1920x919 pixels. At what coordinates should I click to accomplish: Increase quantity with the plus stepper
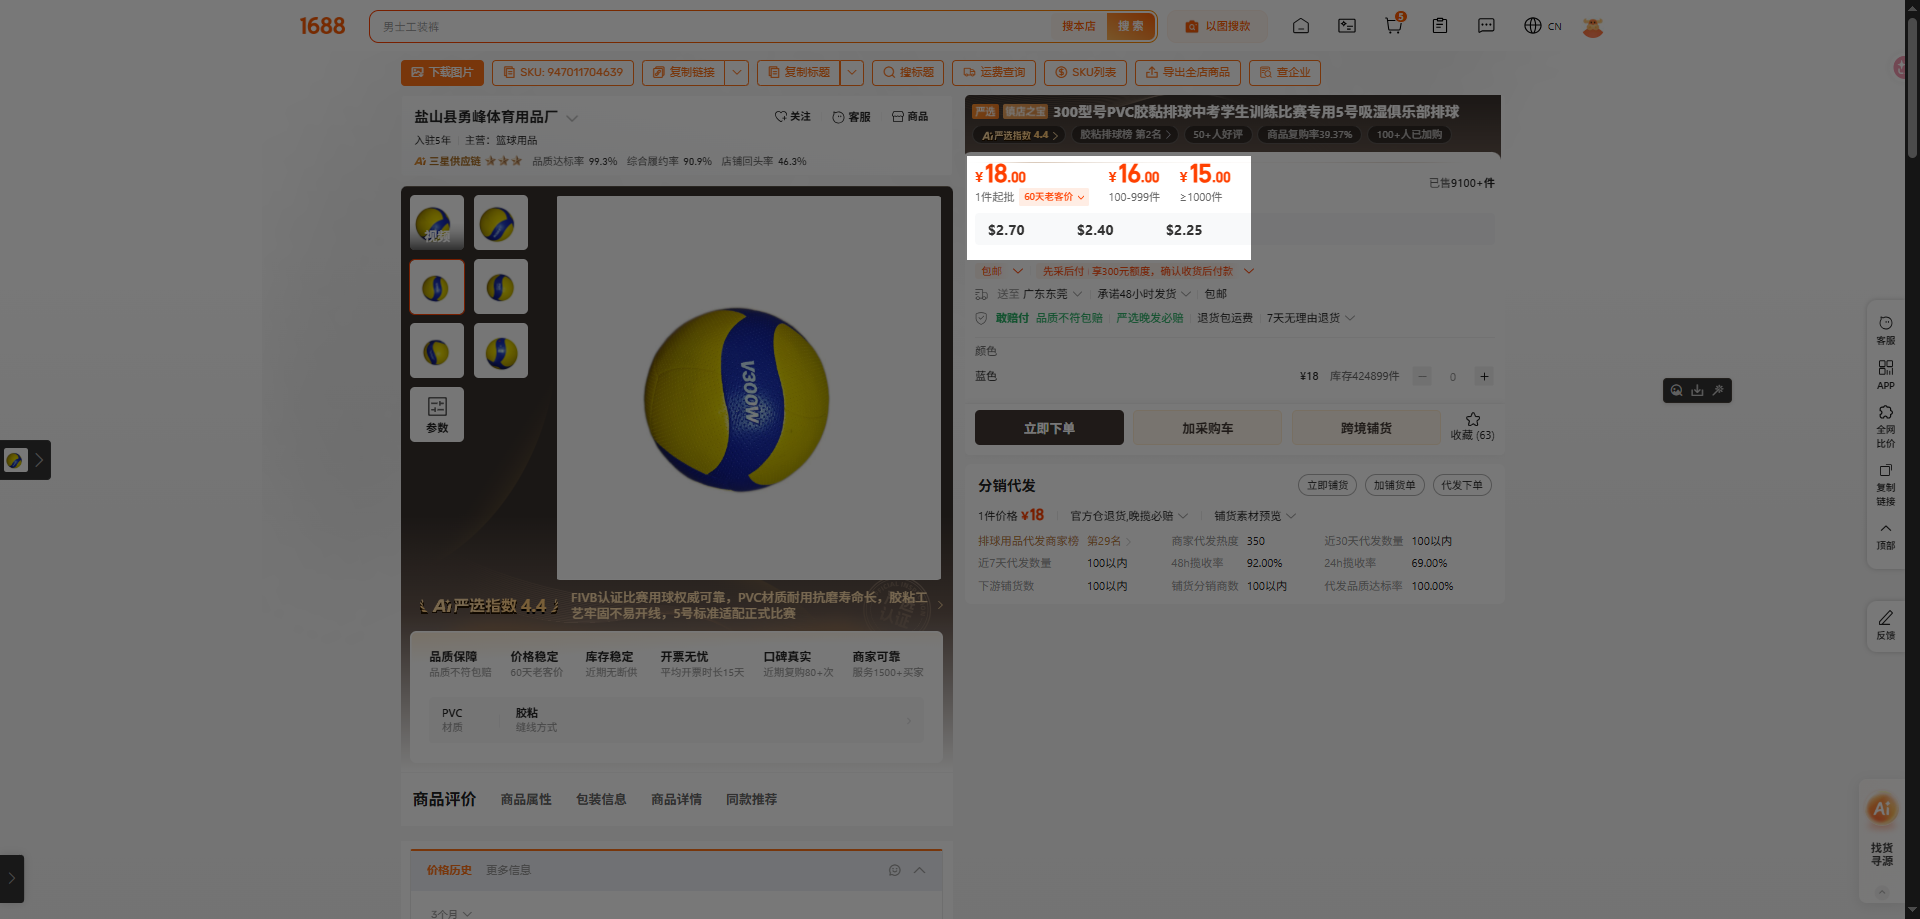point(1484,377)
